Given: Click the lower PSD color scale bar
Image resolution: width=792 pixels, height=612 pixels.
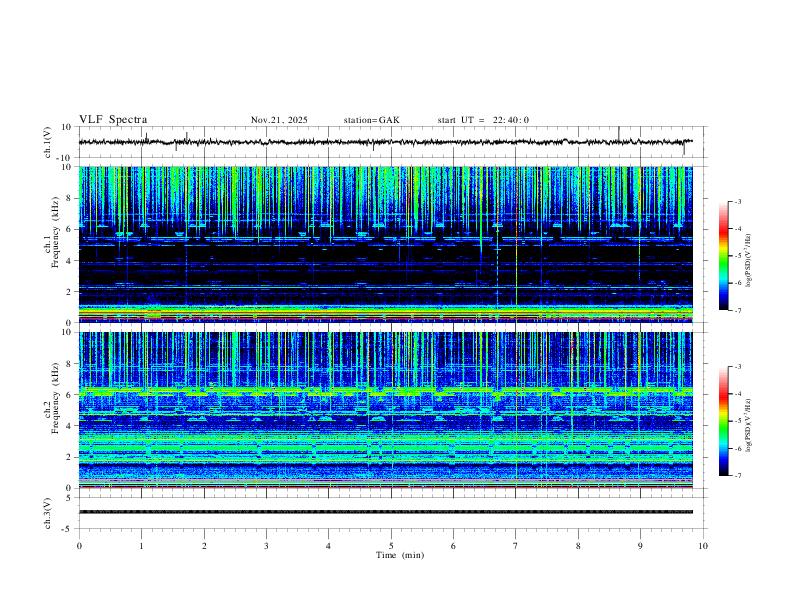Looking at the screenshot, I should [724, 421].
